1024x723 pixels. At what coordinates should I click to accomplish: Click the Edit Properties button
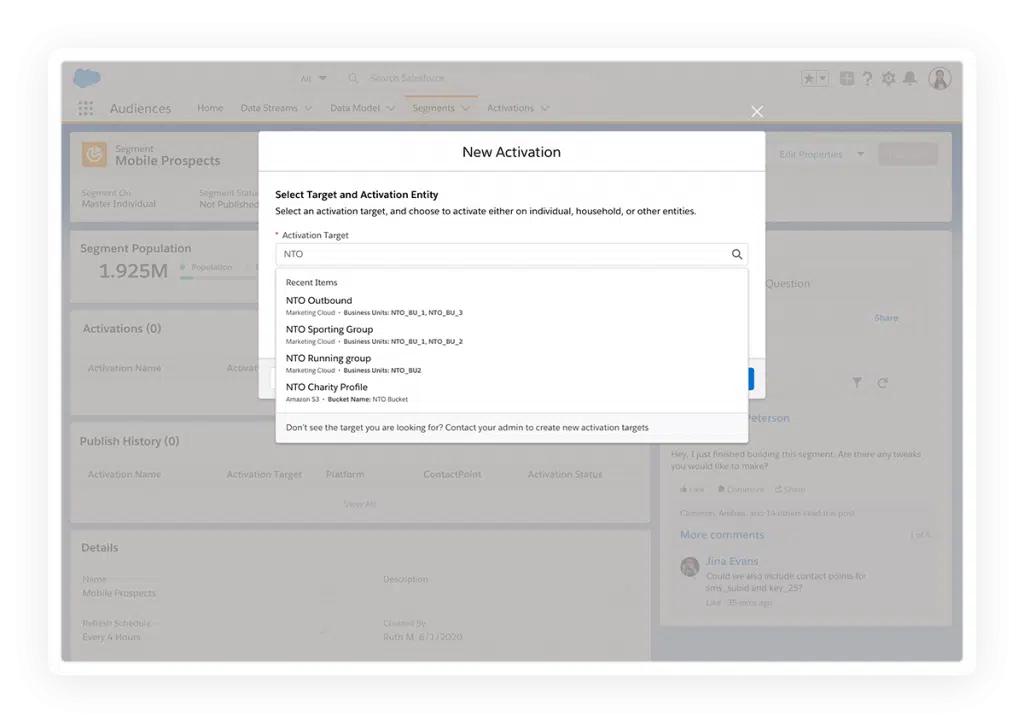[x=810, y=155]
